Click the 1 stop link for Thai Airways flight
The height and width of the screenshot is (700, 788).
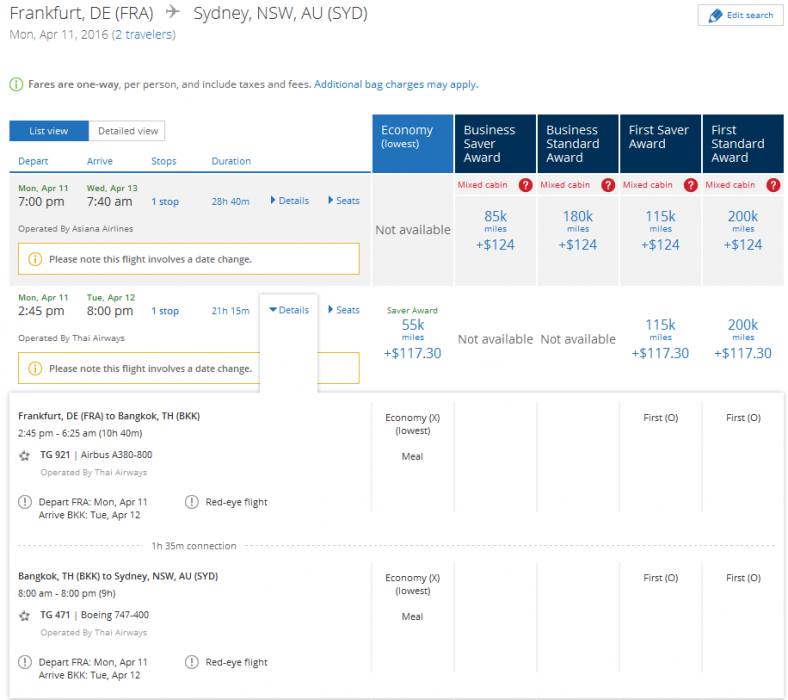click(165, 312)
